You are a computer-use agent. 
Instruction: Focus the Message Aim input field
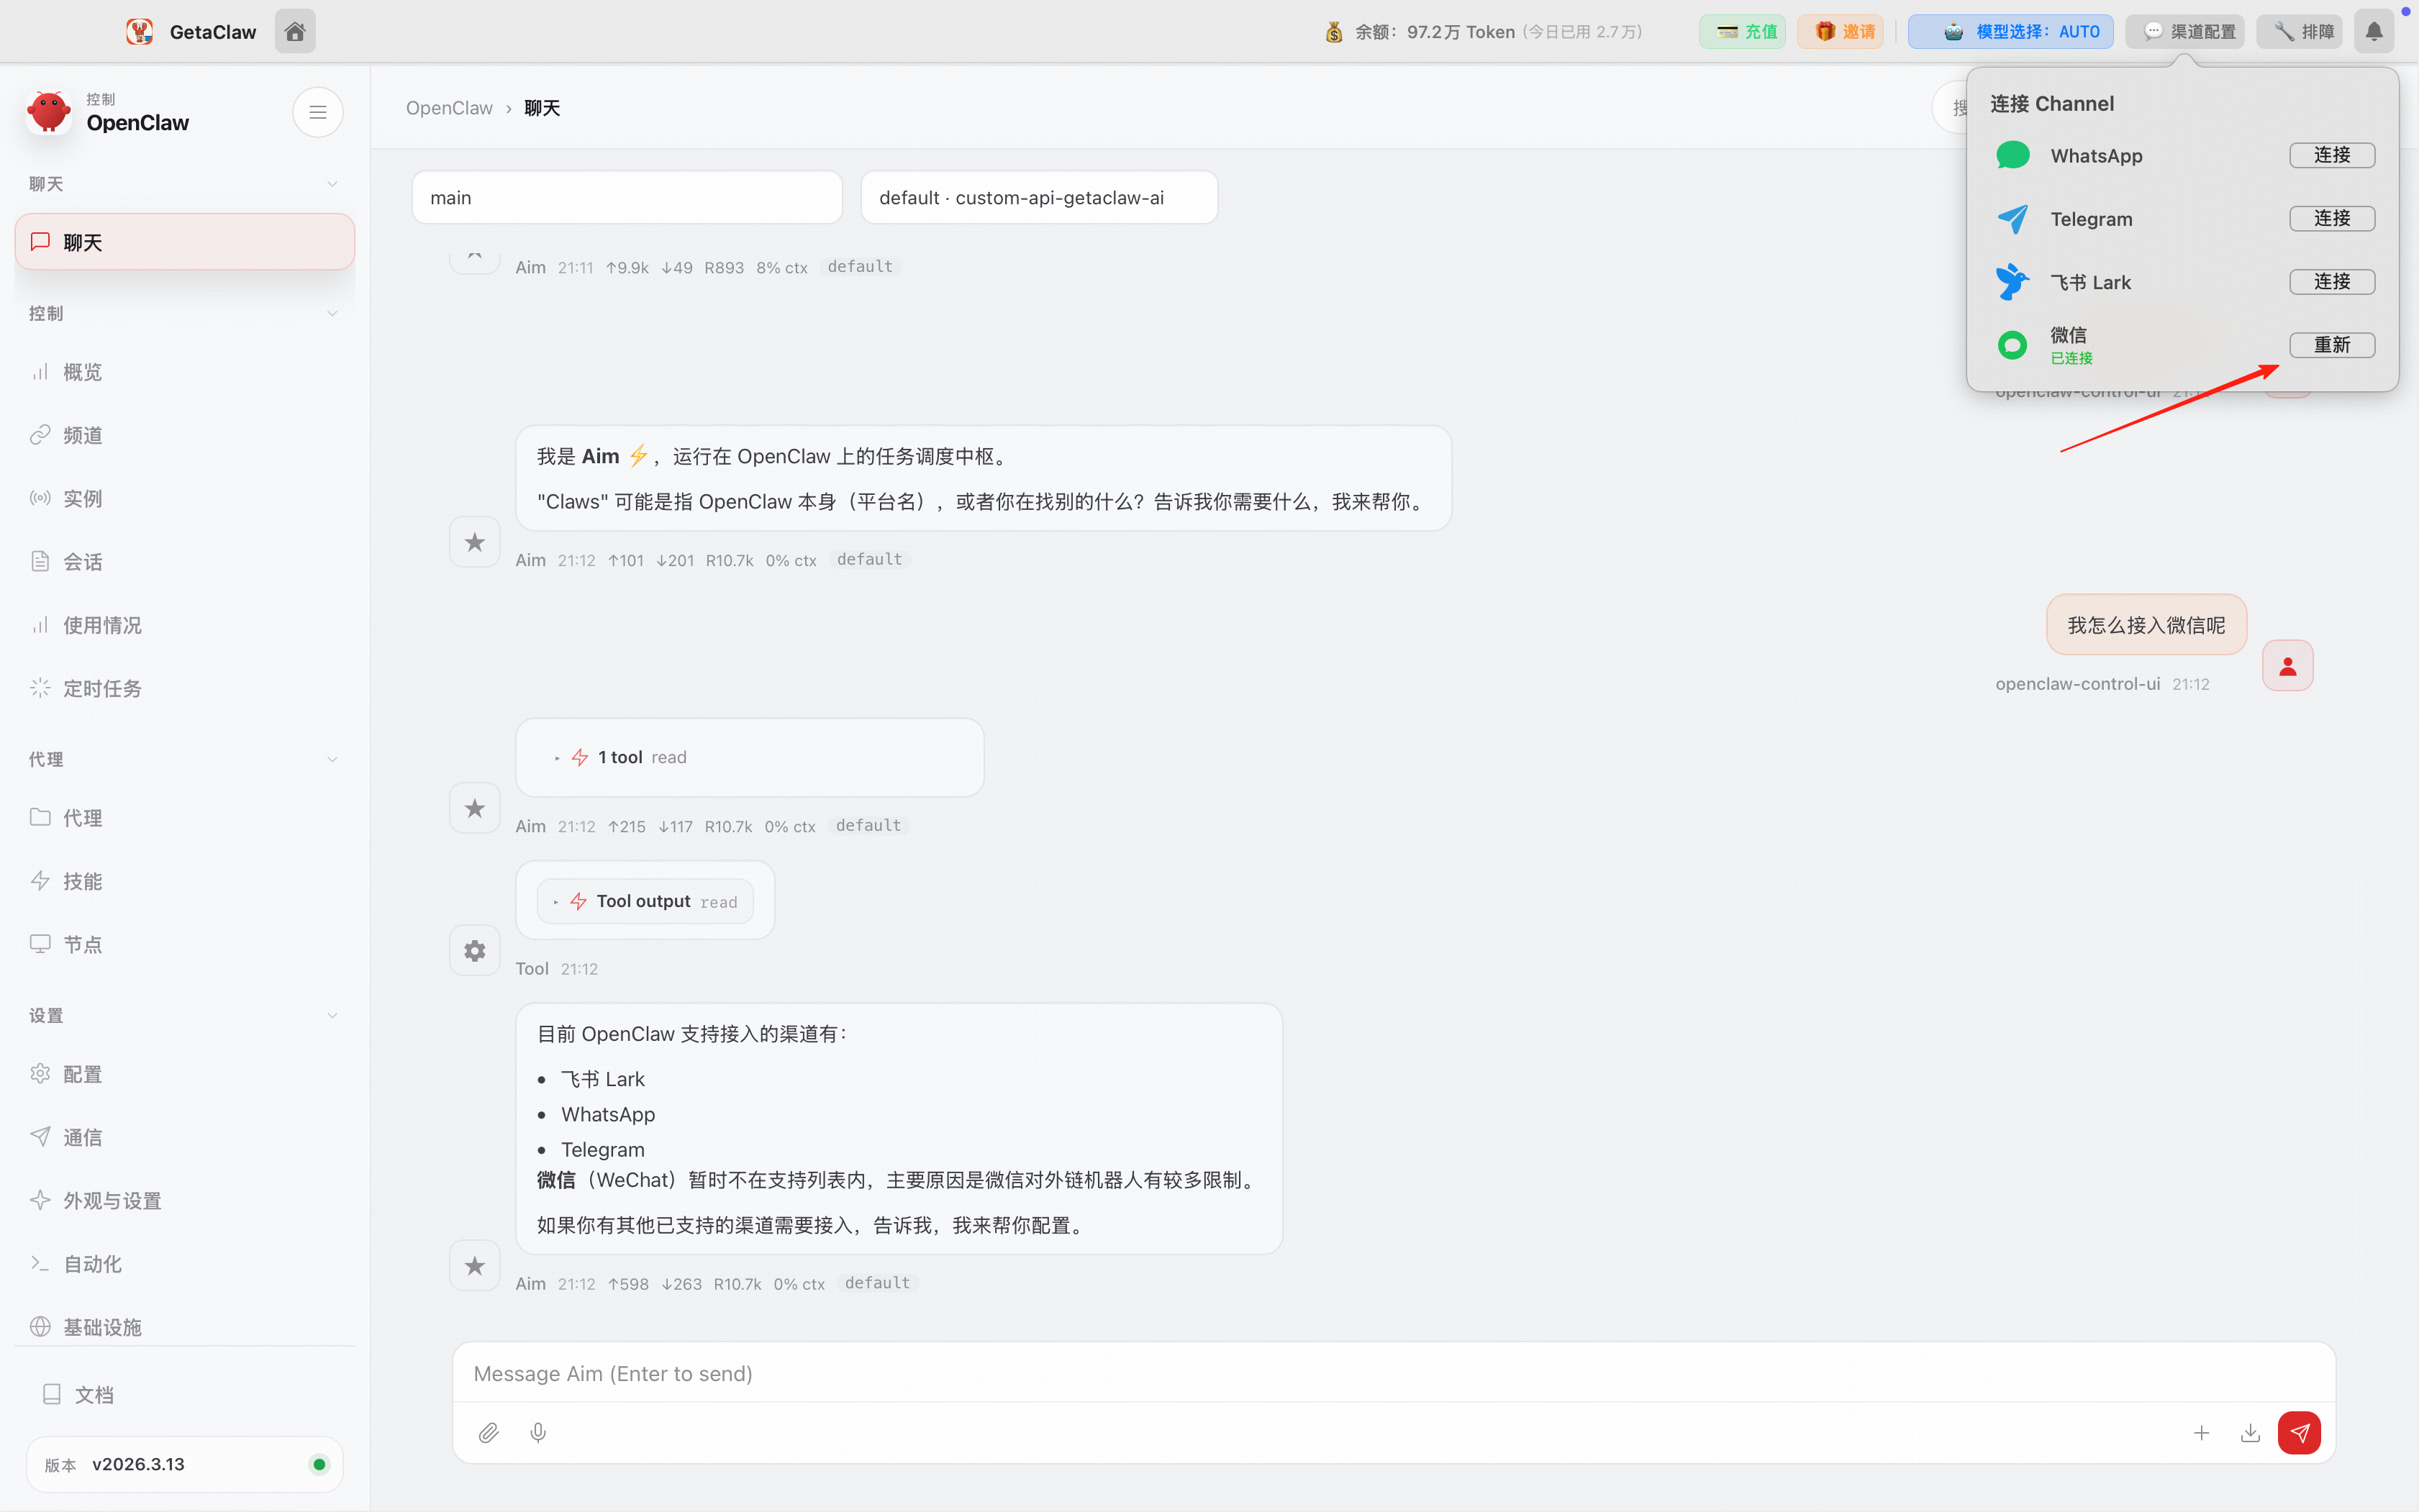tap(1392, 1373)
